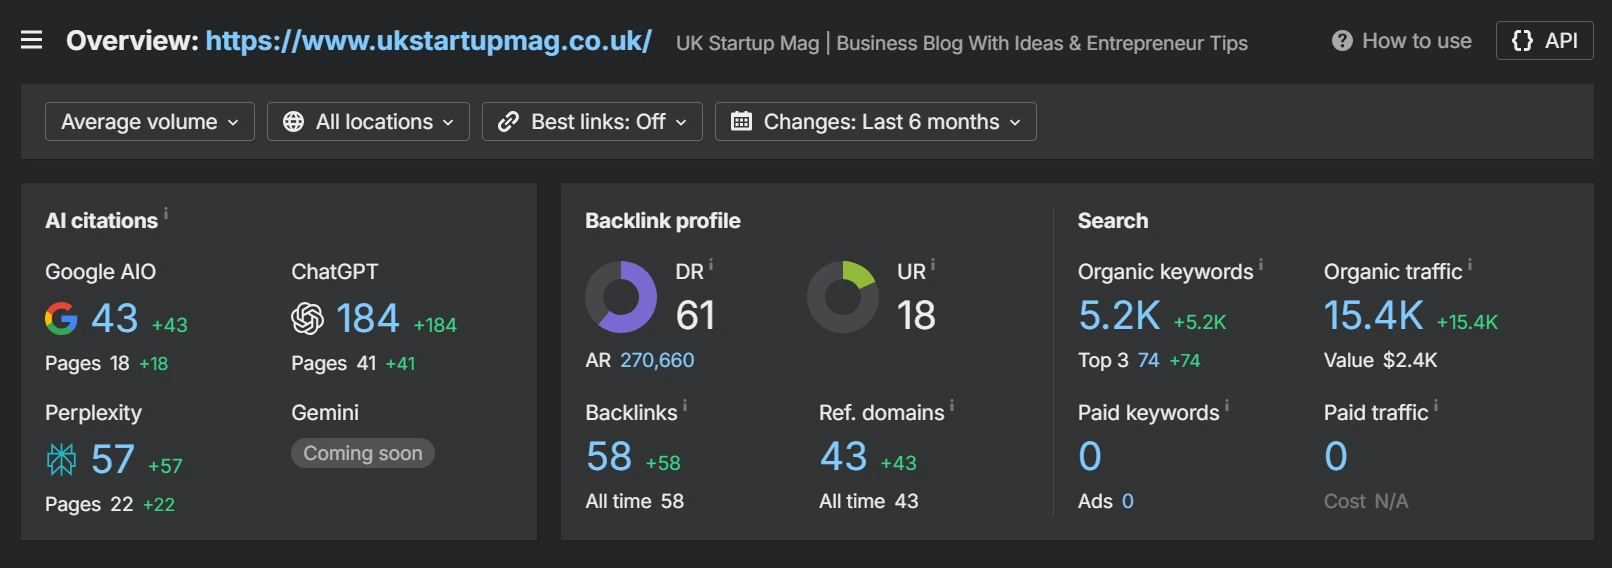Click the Backlinks count 58
The height and width of the screenshot is (568, 1612).
pos(609,457)
